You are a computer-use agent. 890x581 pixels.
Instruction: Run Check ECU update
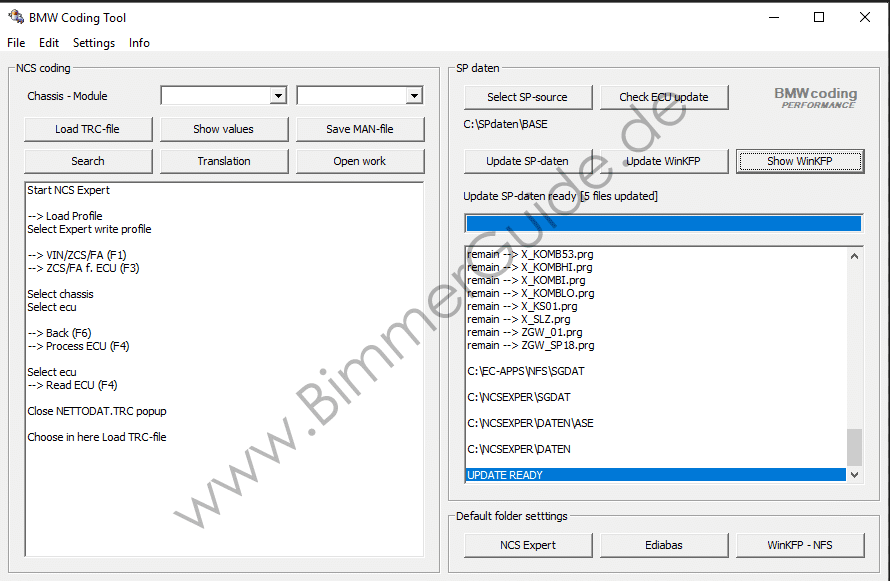click(663, 97)
